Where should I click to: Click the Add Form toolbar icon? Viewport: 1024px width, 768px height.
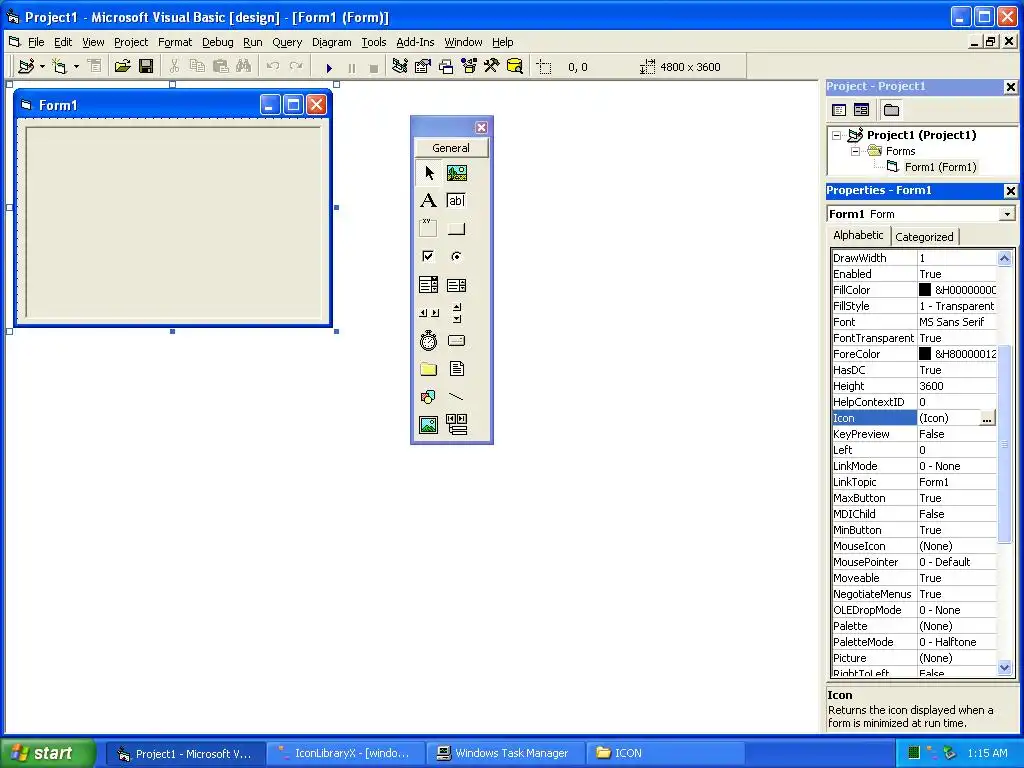click(59, 66)
